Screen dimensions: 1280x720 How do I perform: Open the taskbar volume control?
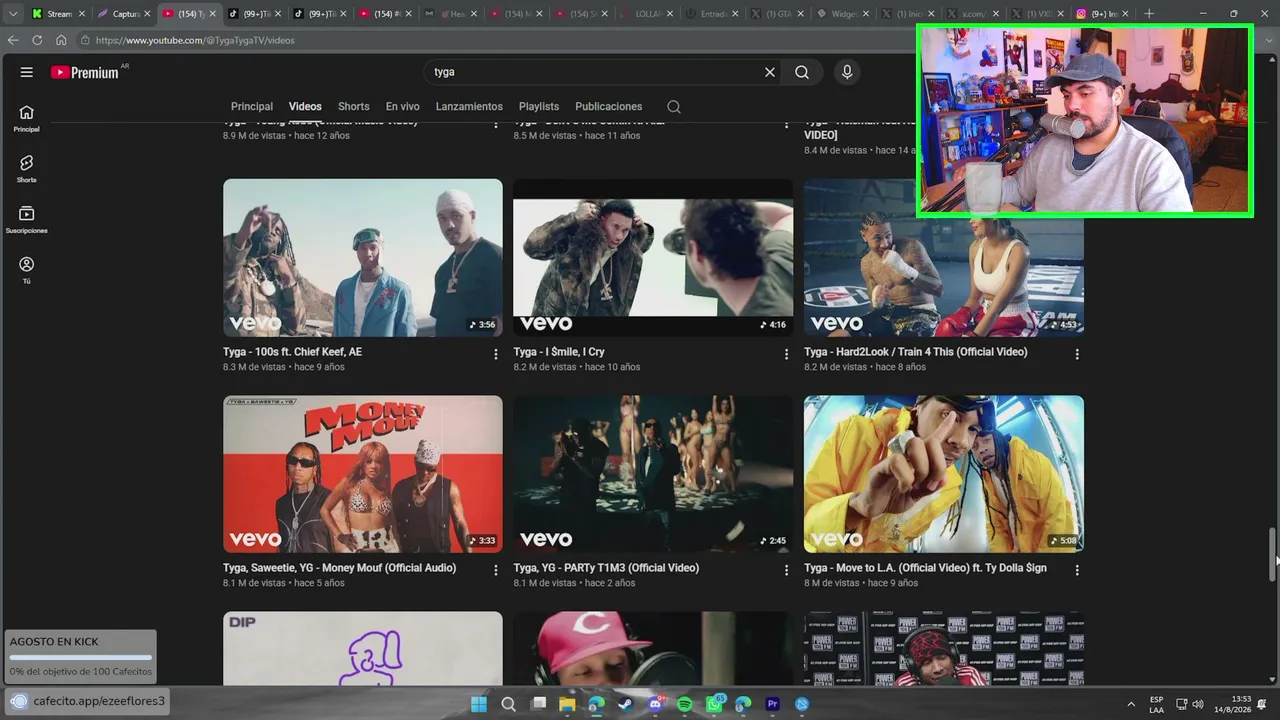coord(1198,704)
